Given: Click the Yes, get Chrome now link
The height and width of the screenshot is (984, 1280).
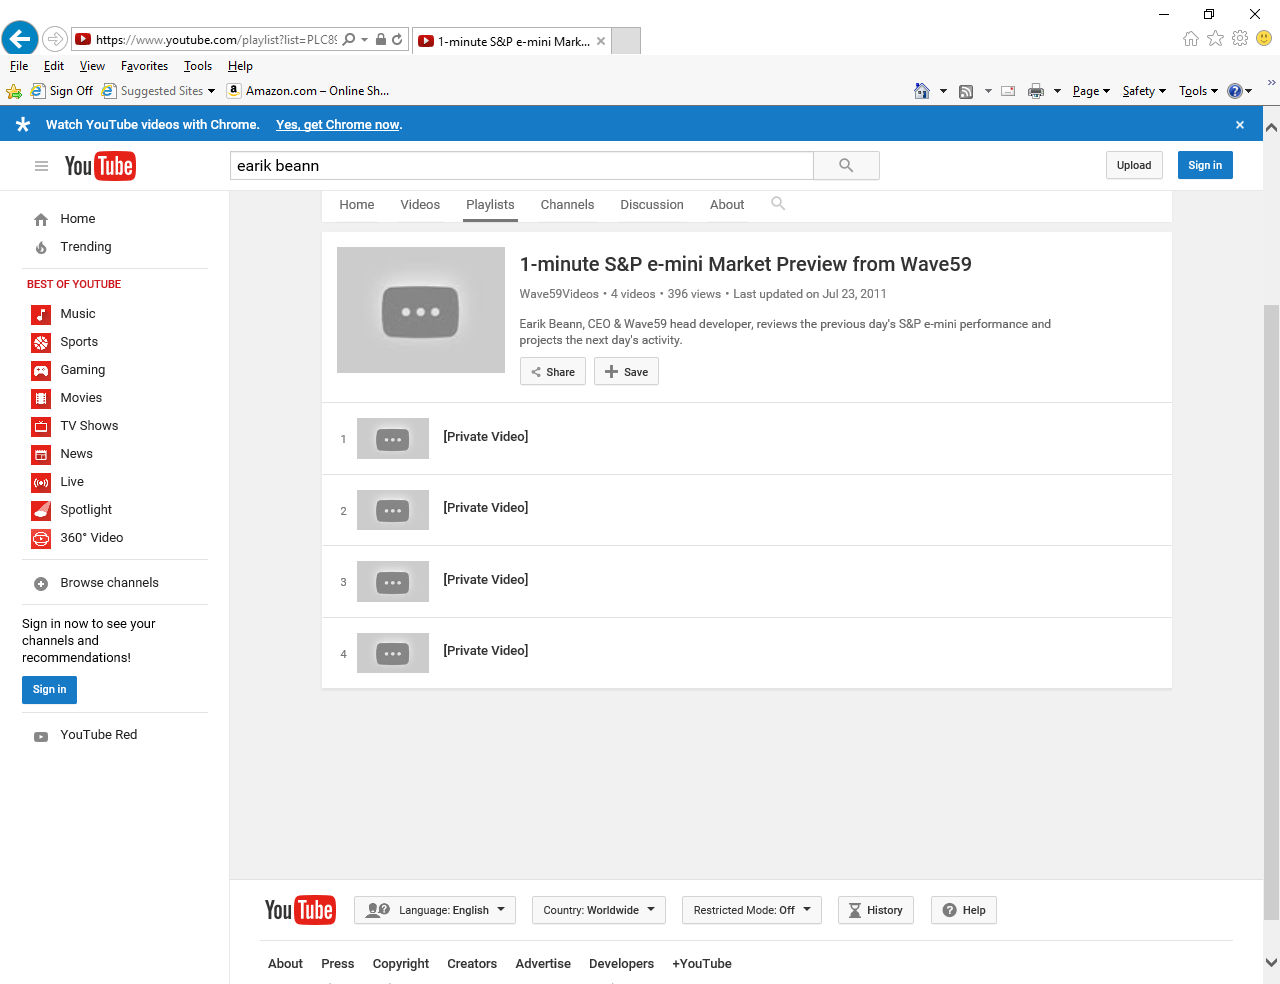Looking at the screenshot, I should (339, 125).
